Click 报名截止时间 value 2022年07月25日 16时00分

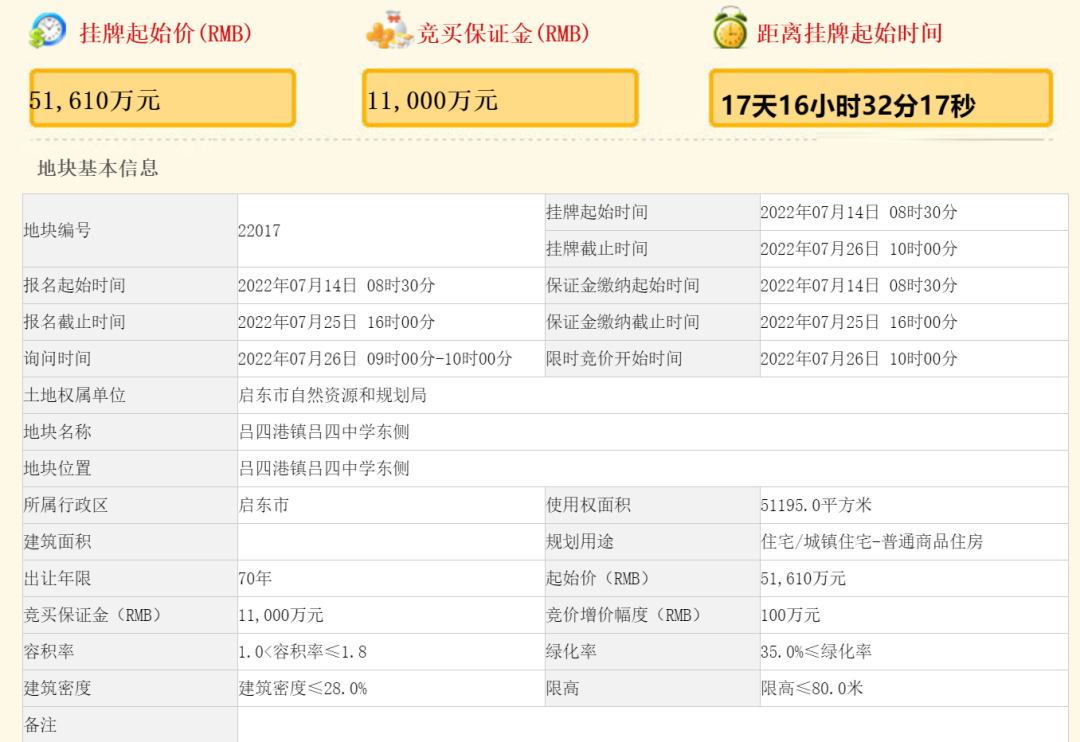tap(337, 322)
